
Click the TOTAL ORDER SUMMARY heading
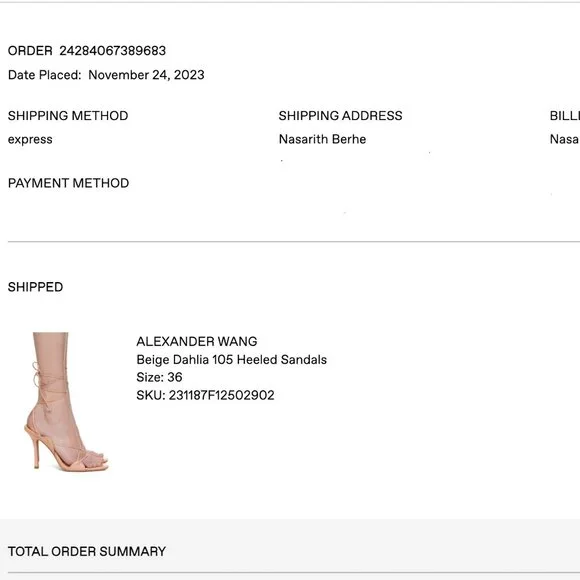[87, 552]
